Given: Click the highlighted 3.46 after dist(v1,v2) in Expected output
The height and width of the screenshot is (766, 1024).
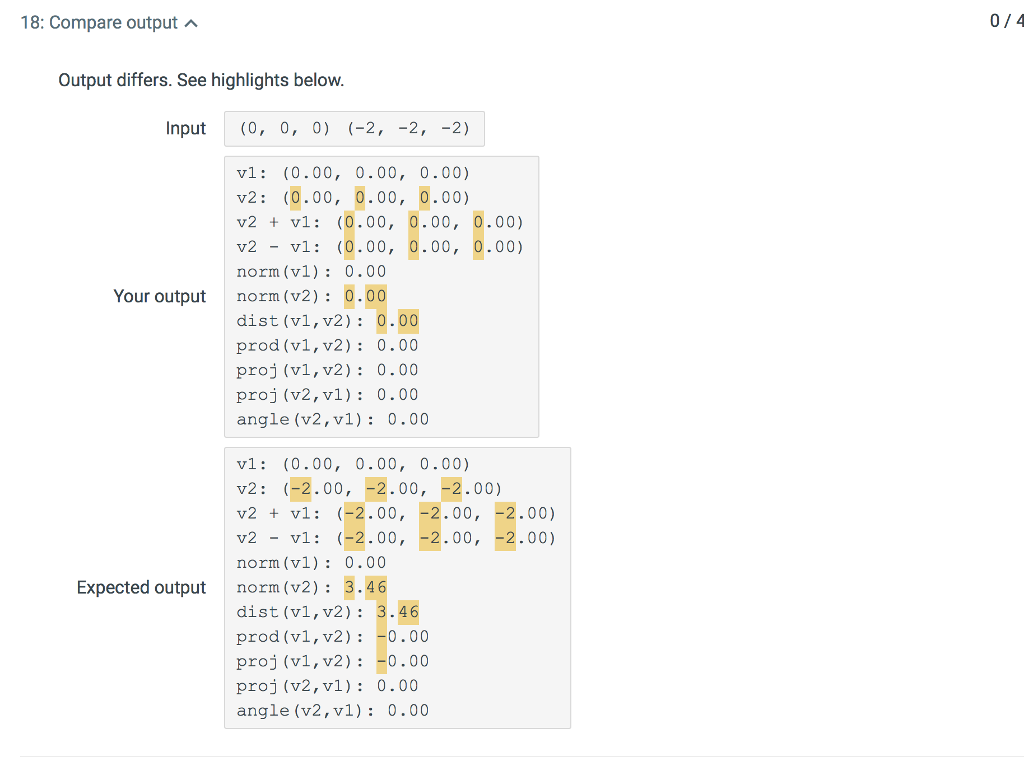Looking at the screenshot, I should 400,611.
